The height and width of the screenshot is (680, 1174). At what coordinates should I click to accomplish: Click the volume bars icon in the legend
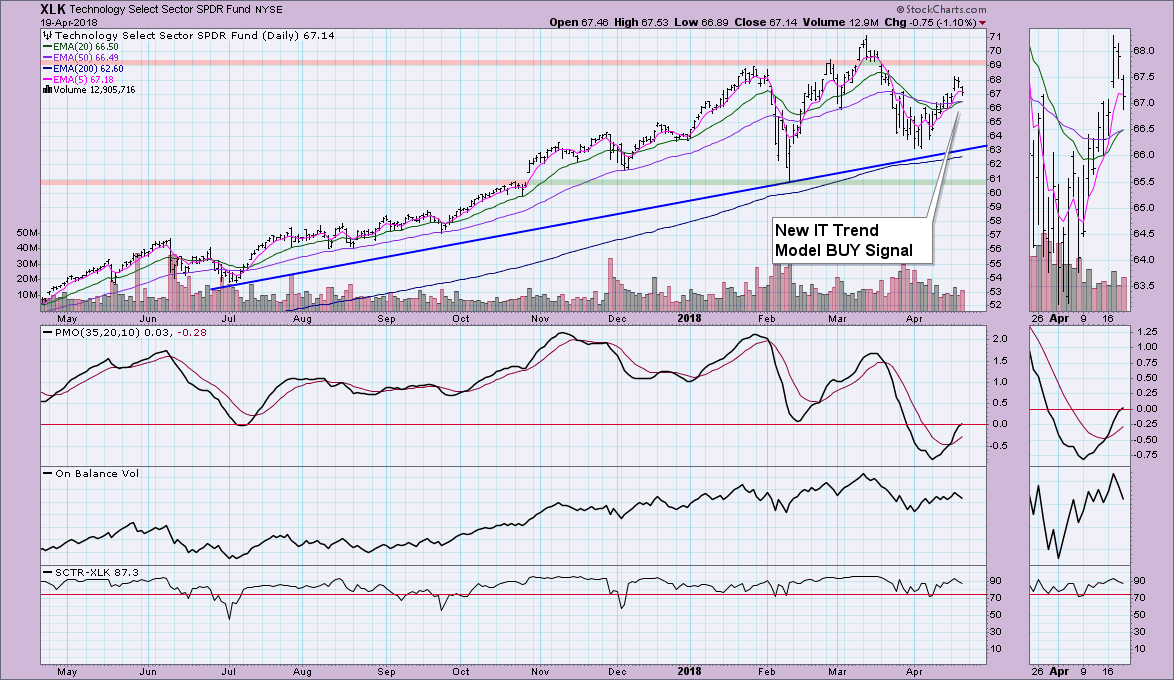pos(47,90)
